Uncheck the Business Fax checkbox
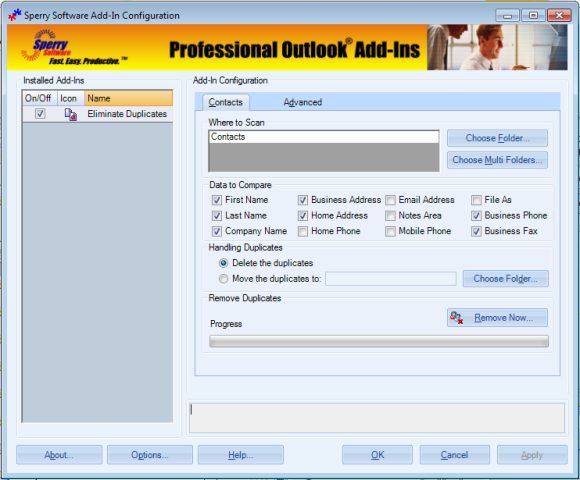Screen dimensions: 580x480 pos(476,231)
